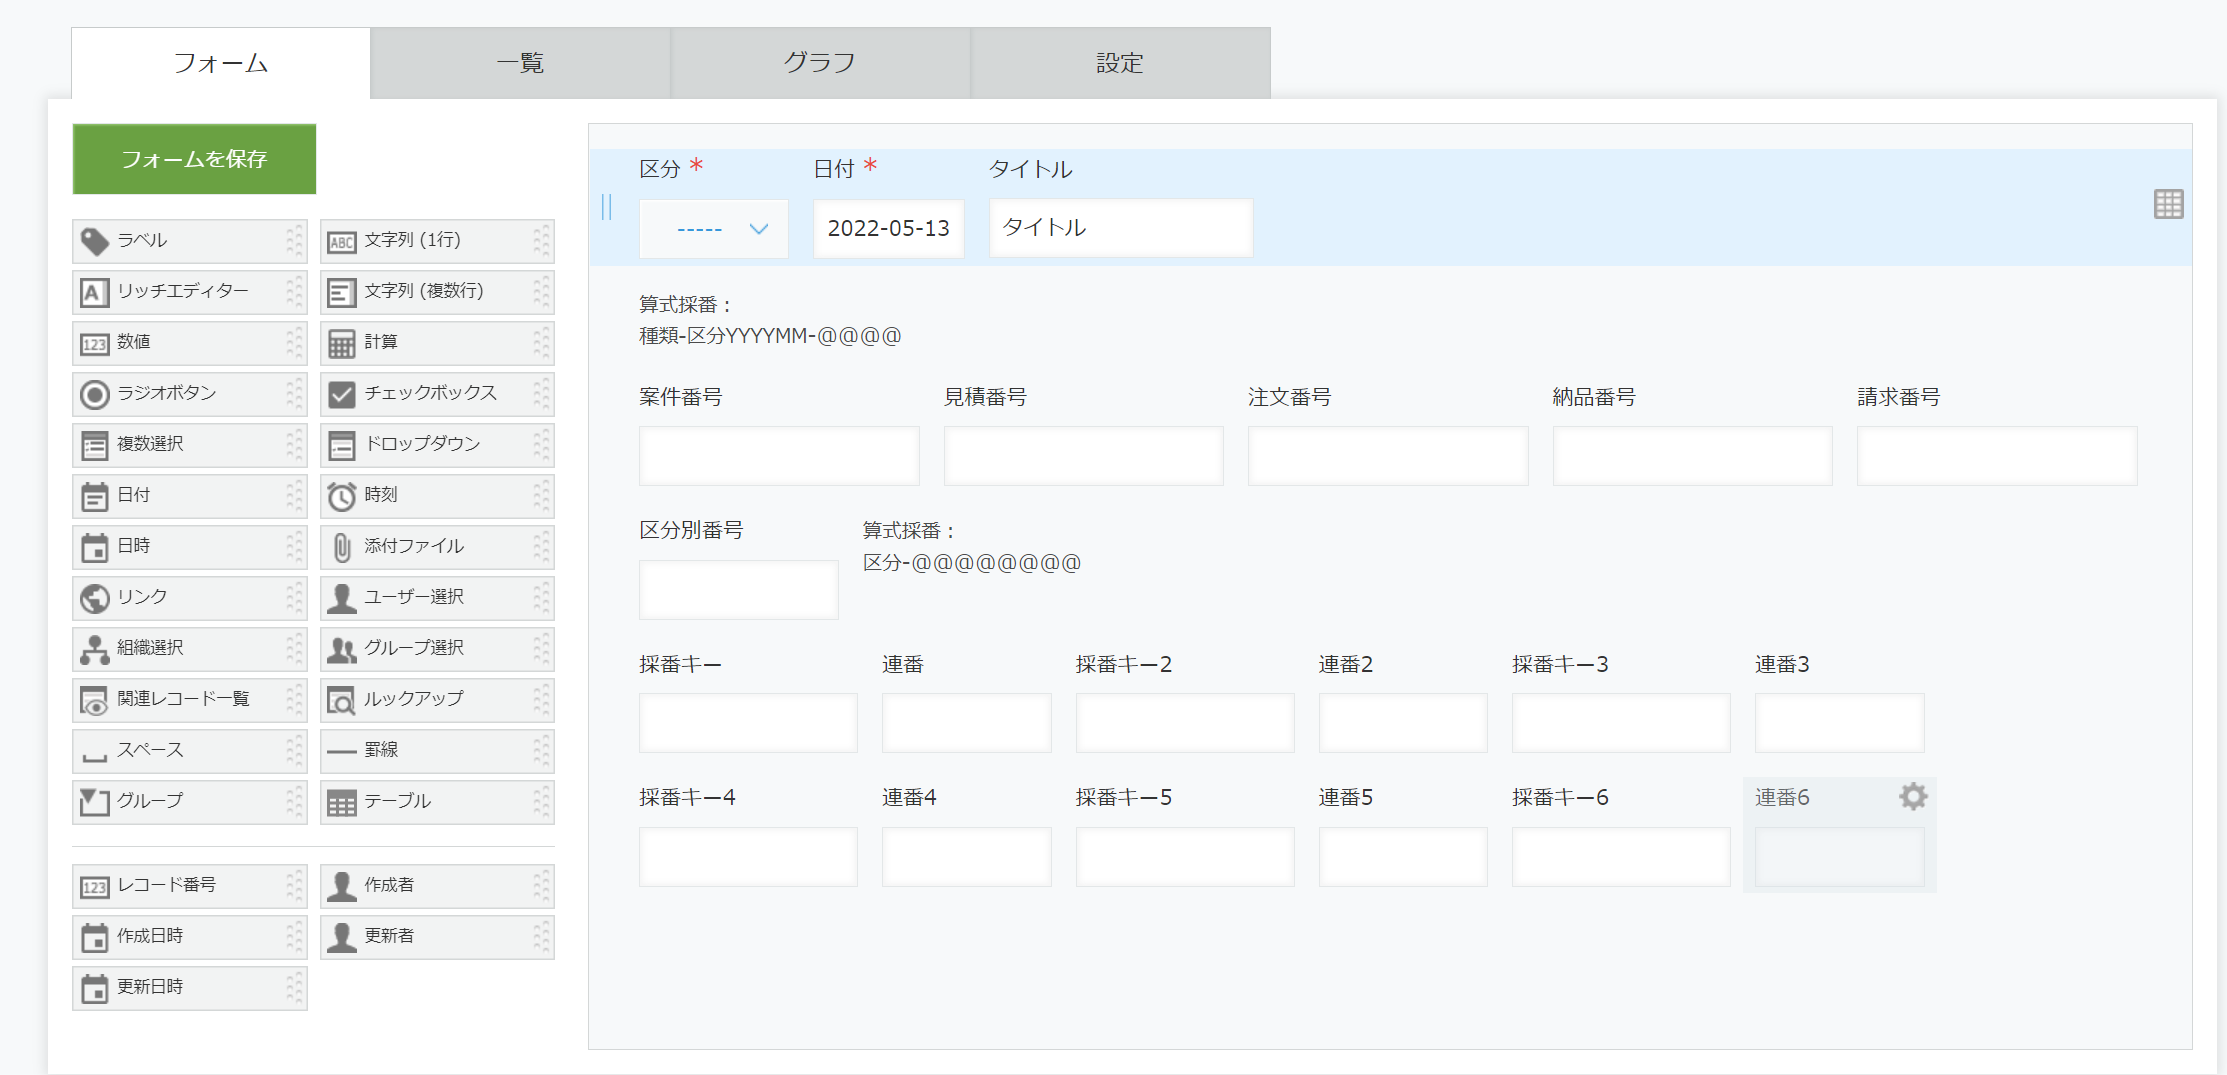
Task: Pick the 日時 field icon
Action: click(94, 547)
